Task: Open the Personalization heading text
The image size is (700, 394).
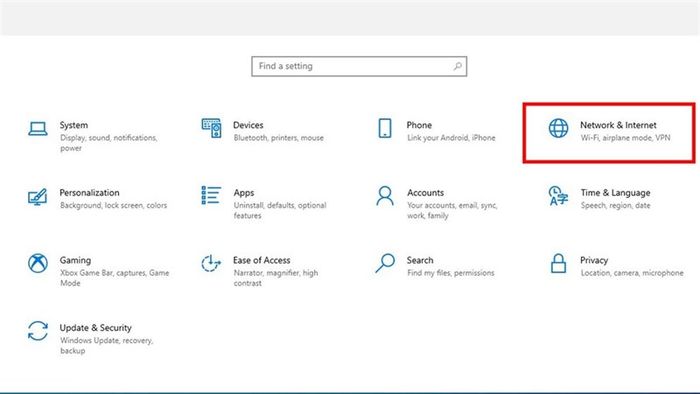Action: (89, 193)
